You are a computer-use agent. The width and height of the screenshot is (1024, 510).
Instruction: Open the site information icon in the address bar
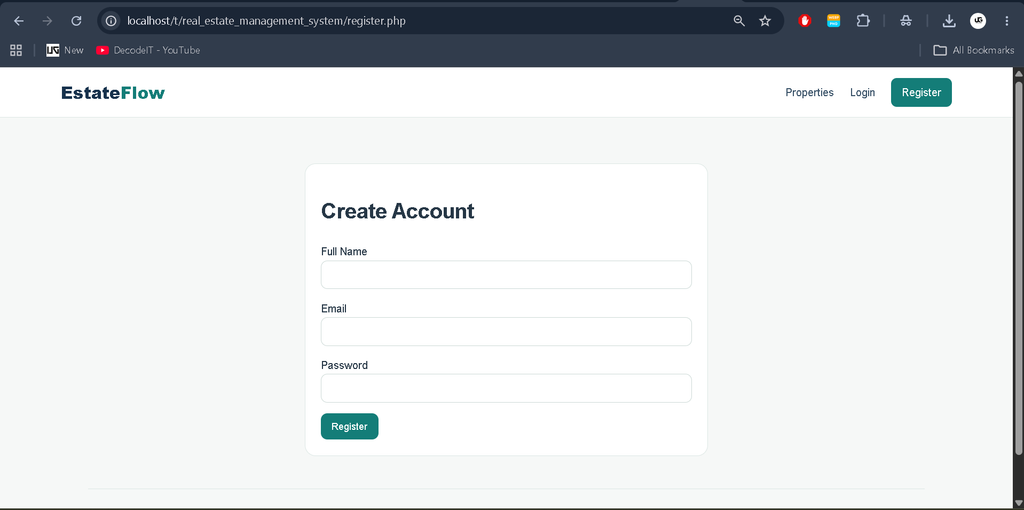click(x=111, y=21)
